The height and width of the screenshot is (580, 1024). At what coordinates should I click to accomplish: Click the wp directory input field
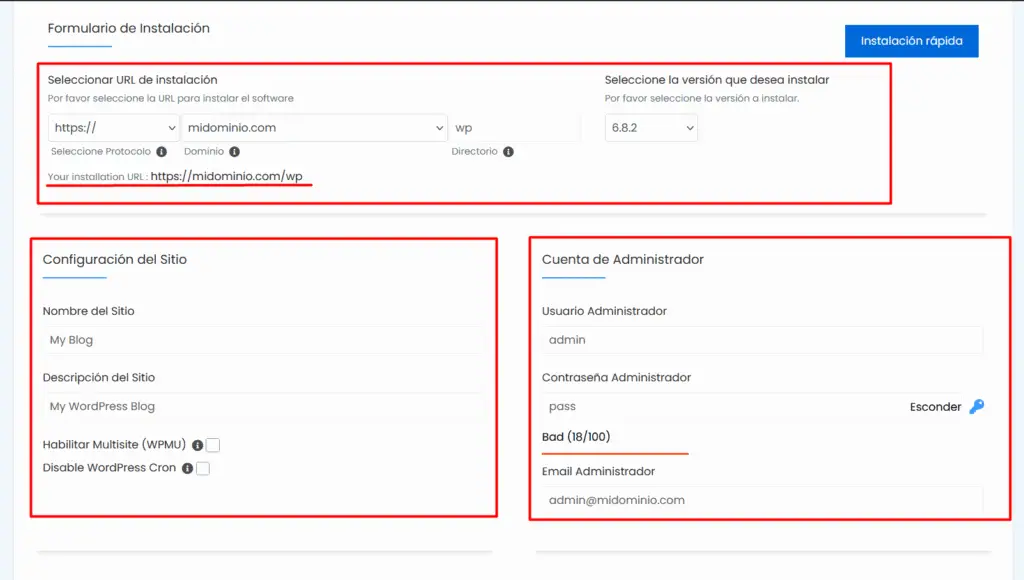tap(515, 128)
